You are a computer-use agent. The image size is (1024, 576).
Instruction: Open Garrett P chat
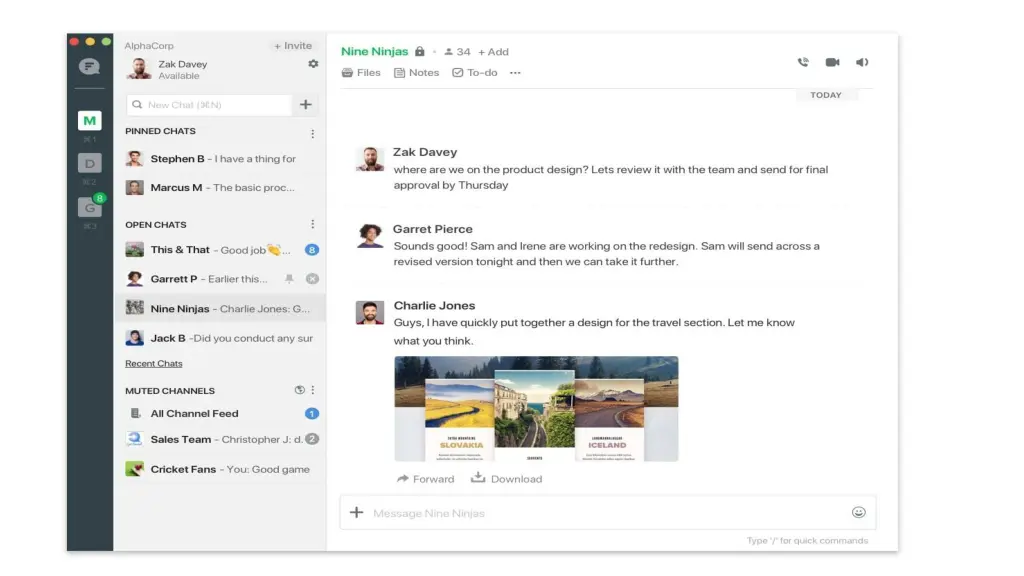coord(221,279)
